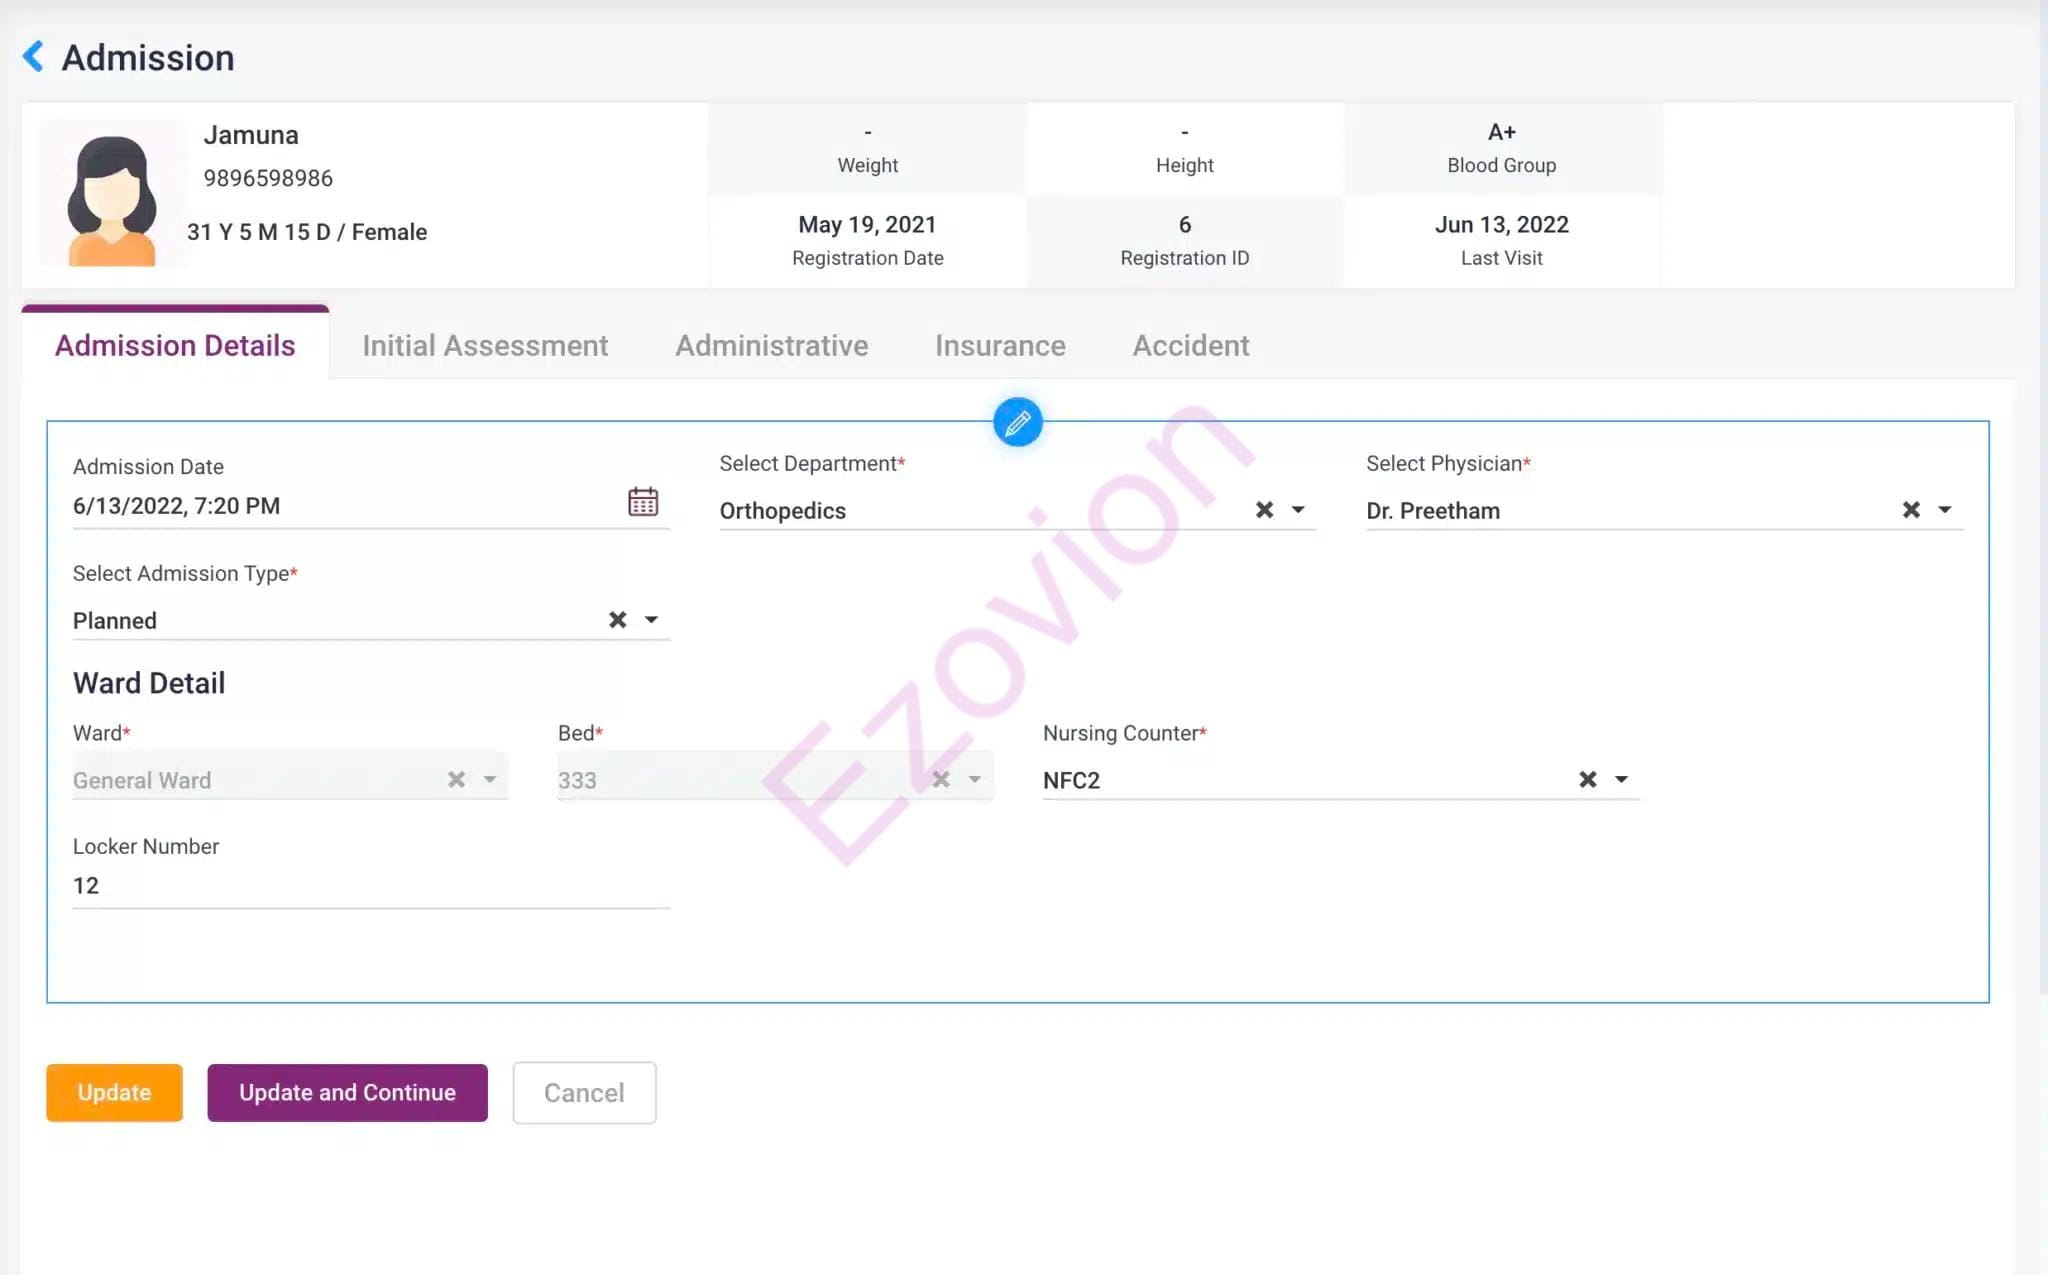The width and height of the screenshot is (2048, 1275).
Task: Open the Insurance tab
Action: click(x=999, y=346)
